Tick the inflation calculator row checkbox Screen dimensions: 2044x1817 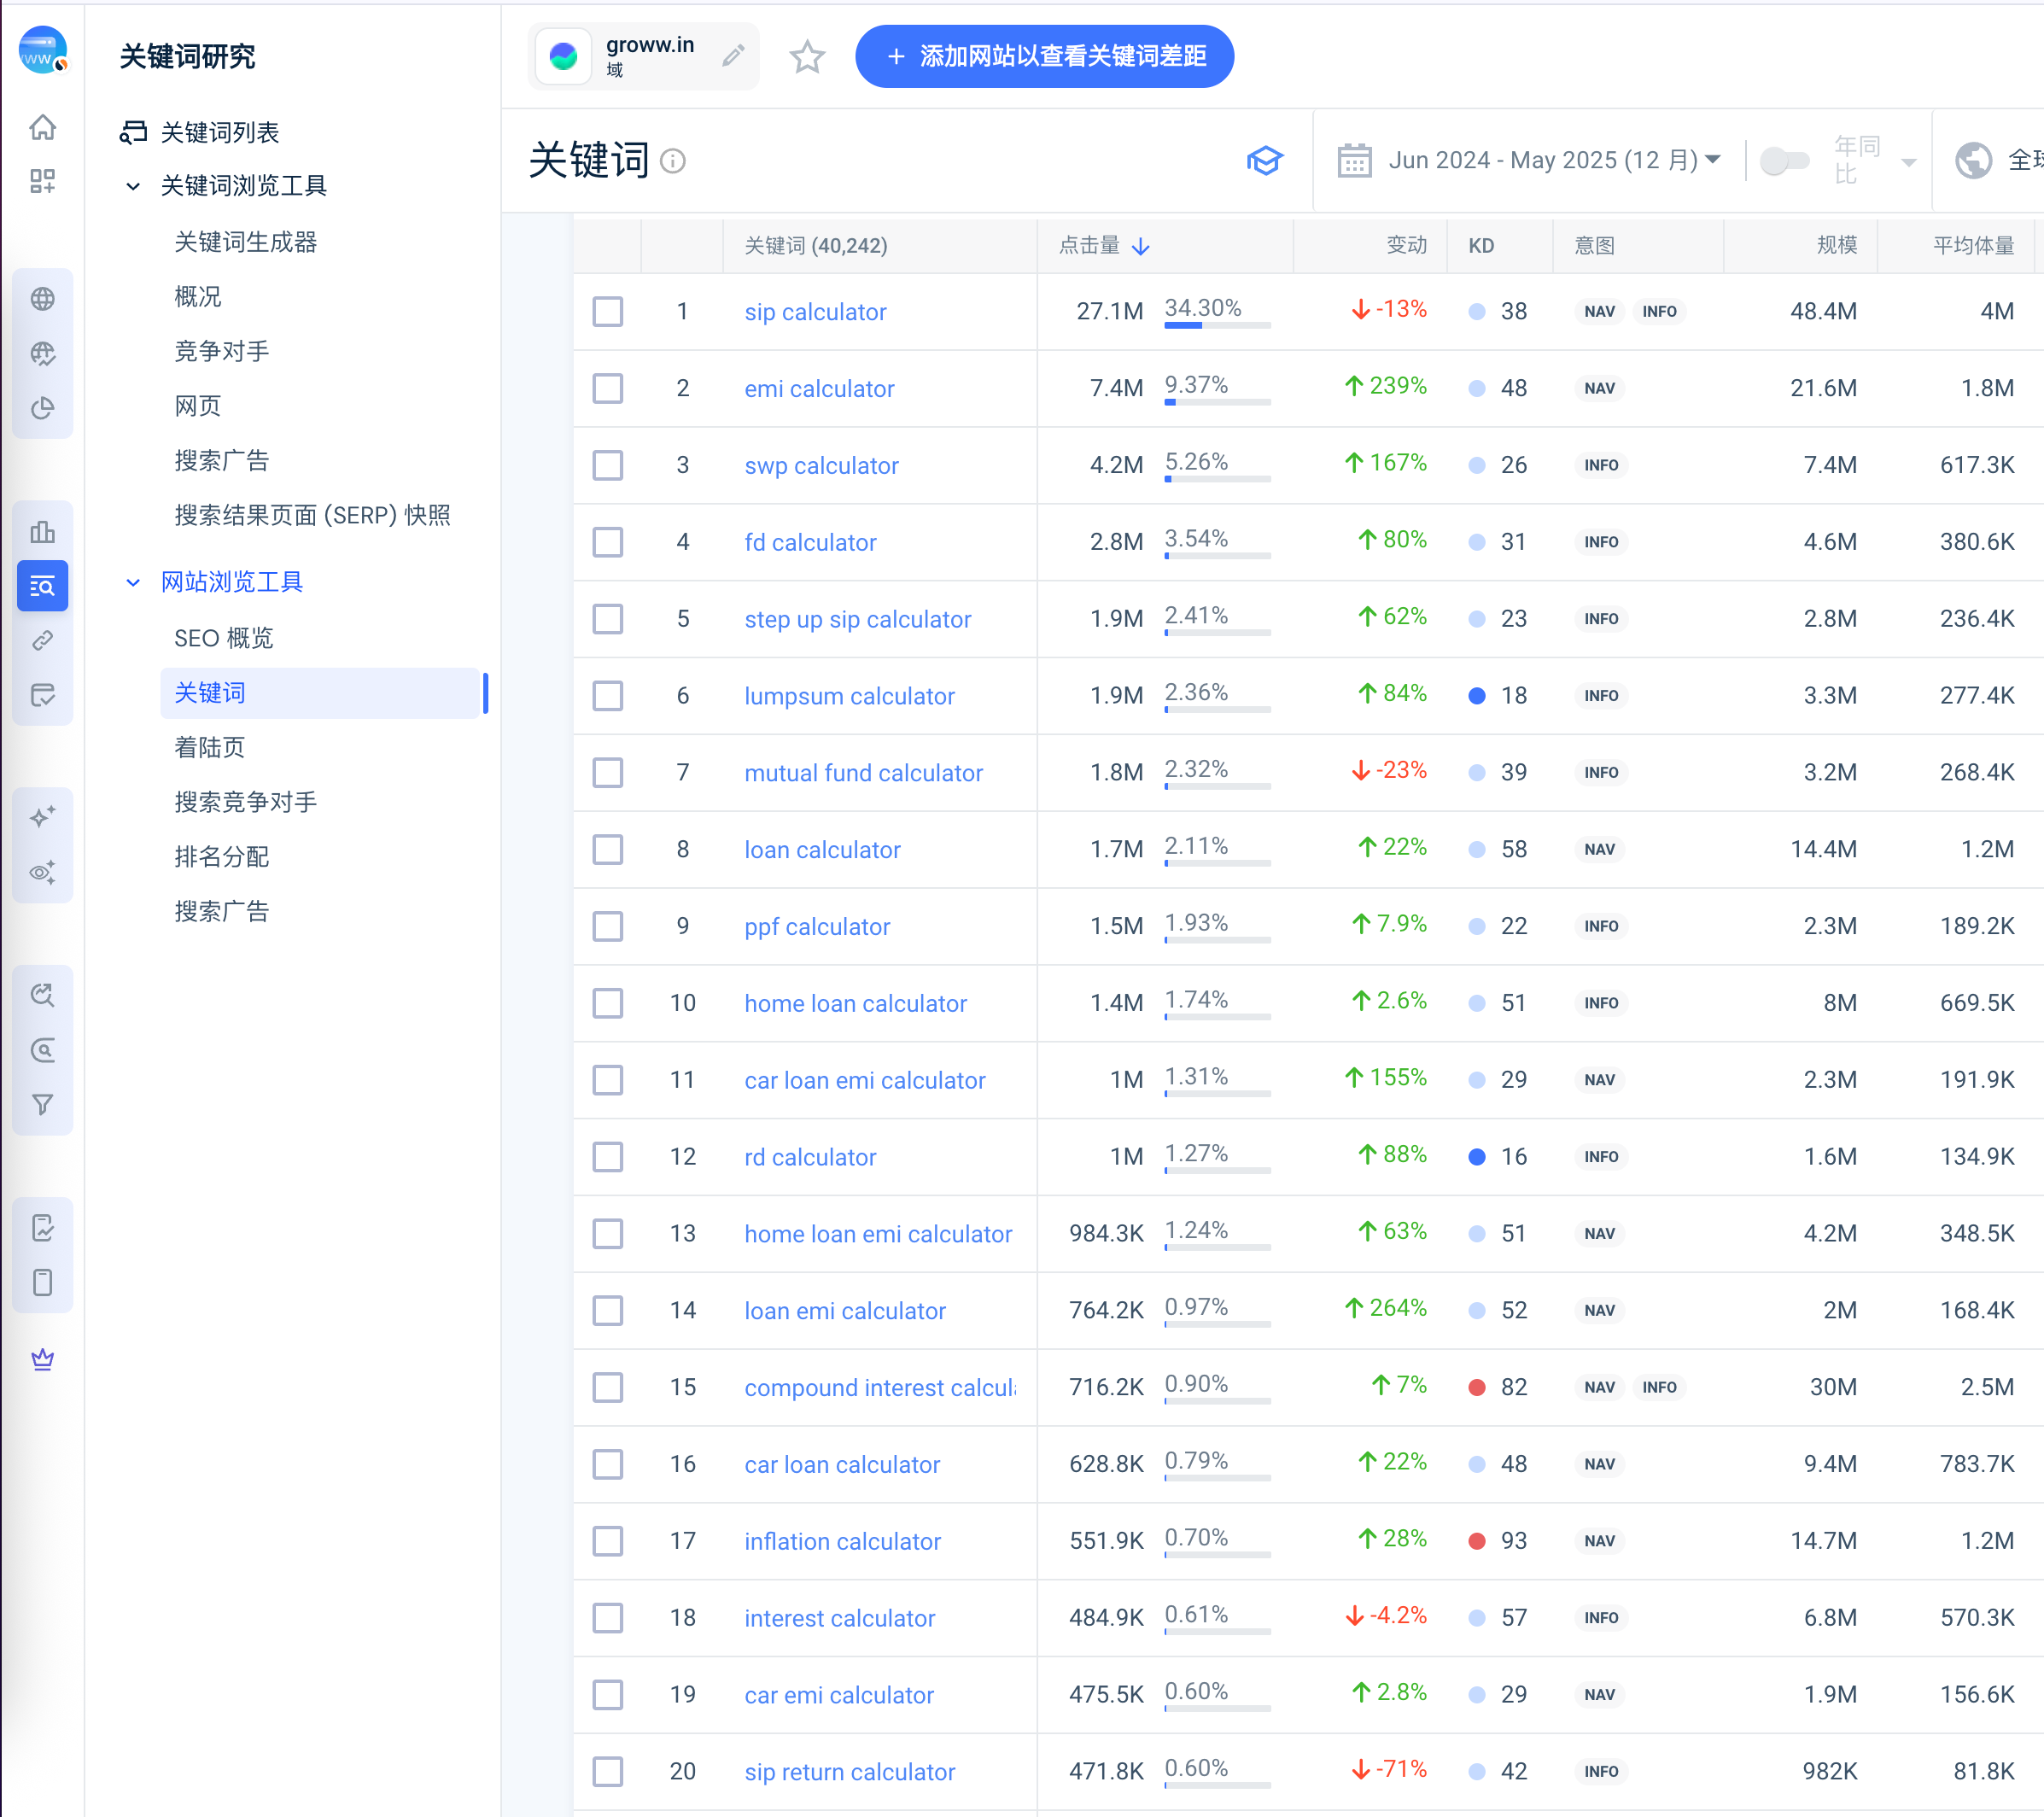point(607,1541)
